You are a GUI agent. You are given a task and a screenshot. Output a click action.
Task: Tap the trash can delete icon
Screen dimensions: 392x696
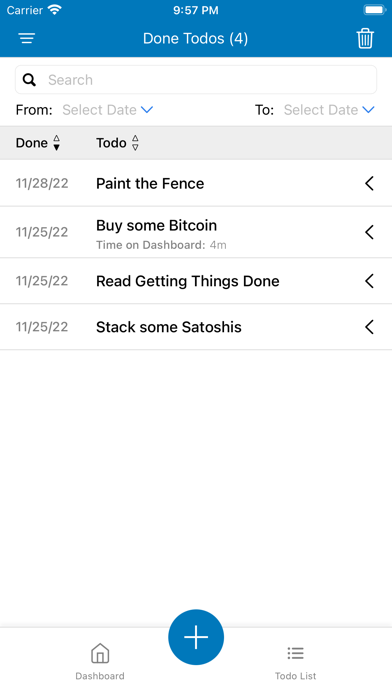[x=365, y=39]
